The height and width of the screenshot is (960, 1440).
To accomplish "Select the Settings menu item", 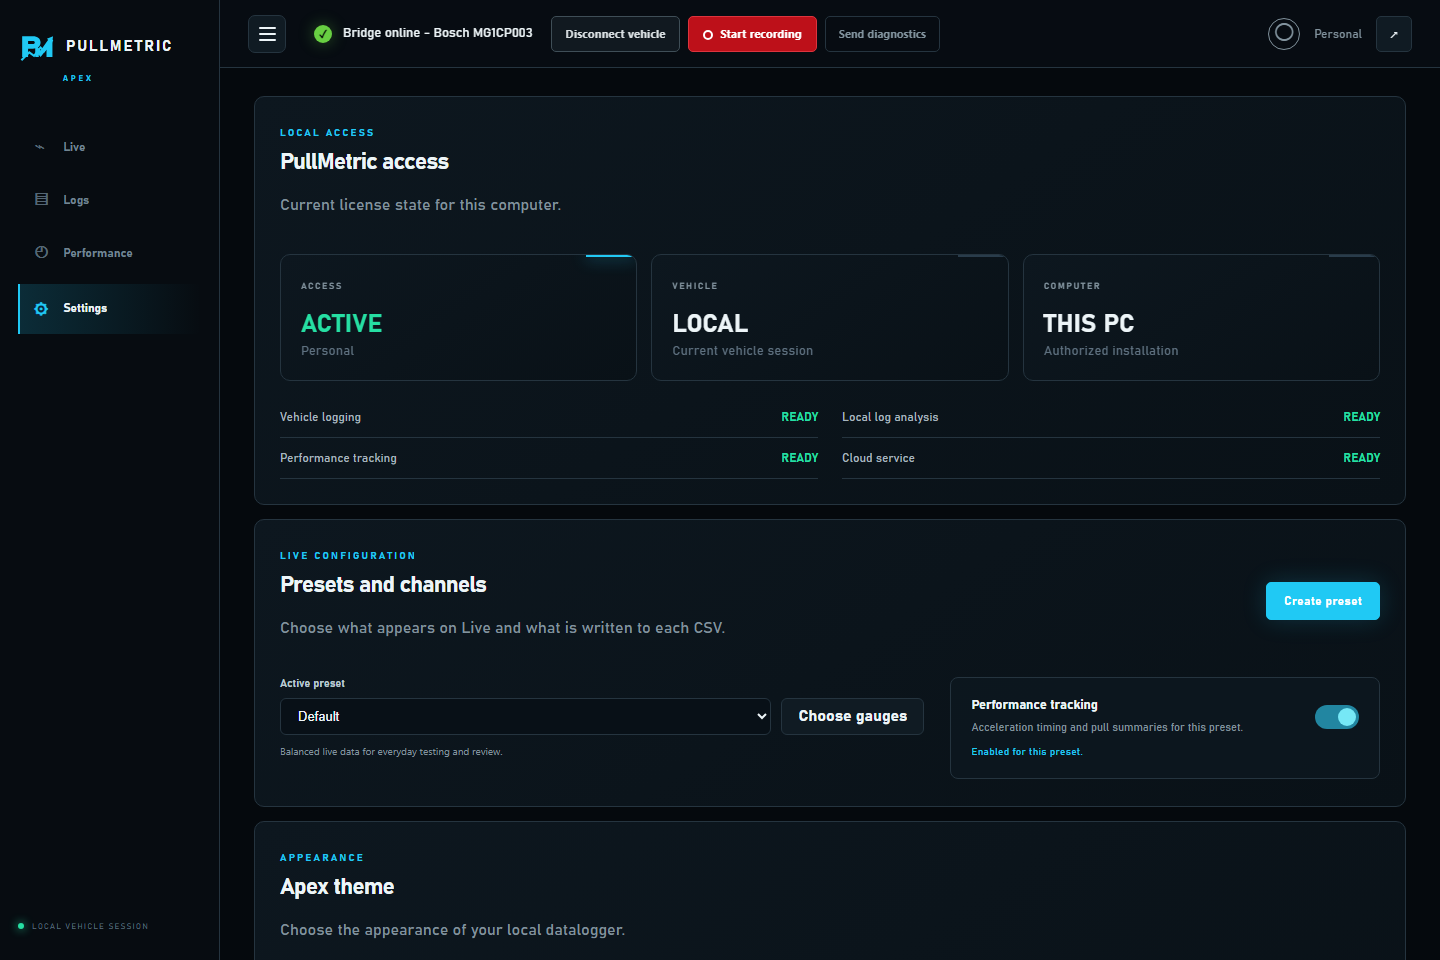I will [x=109, y=309].
